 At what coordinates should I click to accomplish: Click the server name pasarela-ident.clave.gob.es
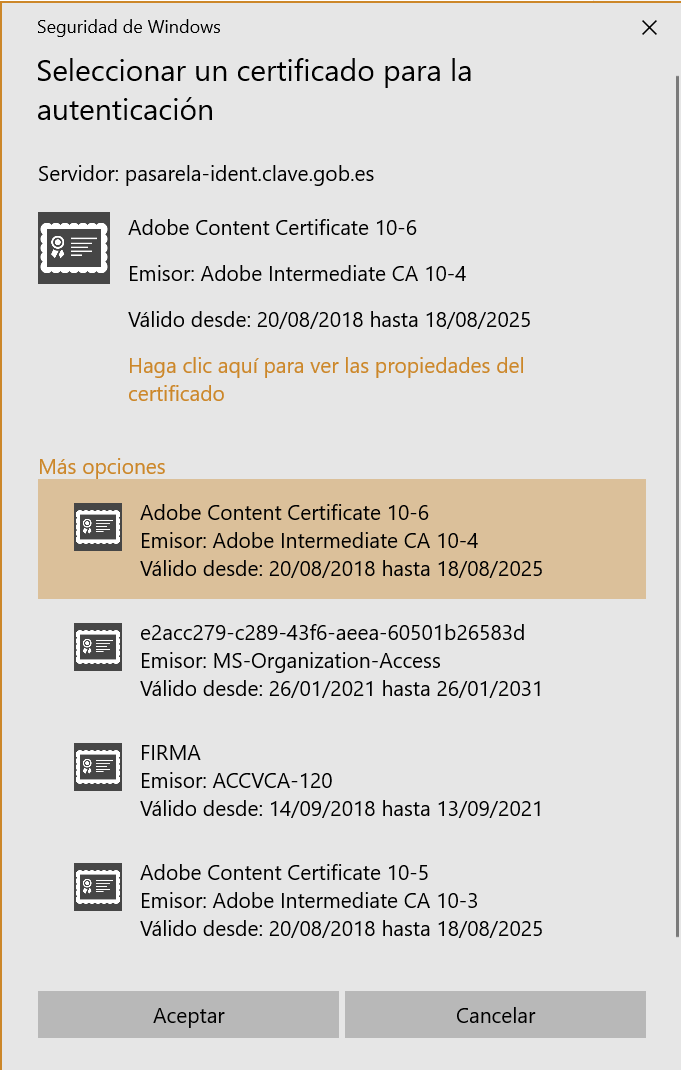click(x=249, y=174)
